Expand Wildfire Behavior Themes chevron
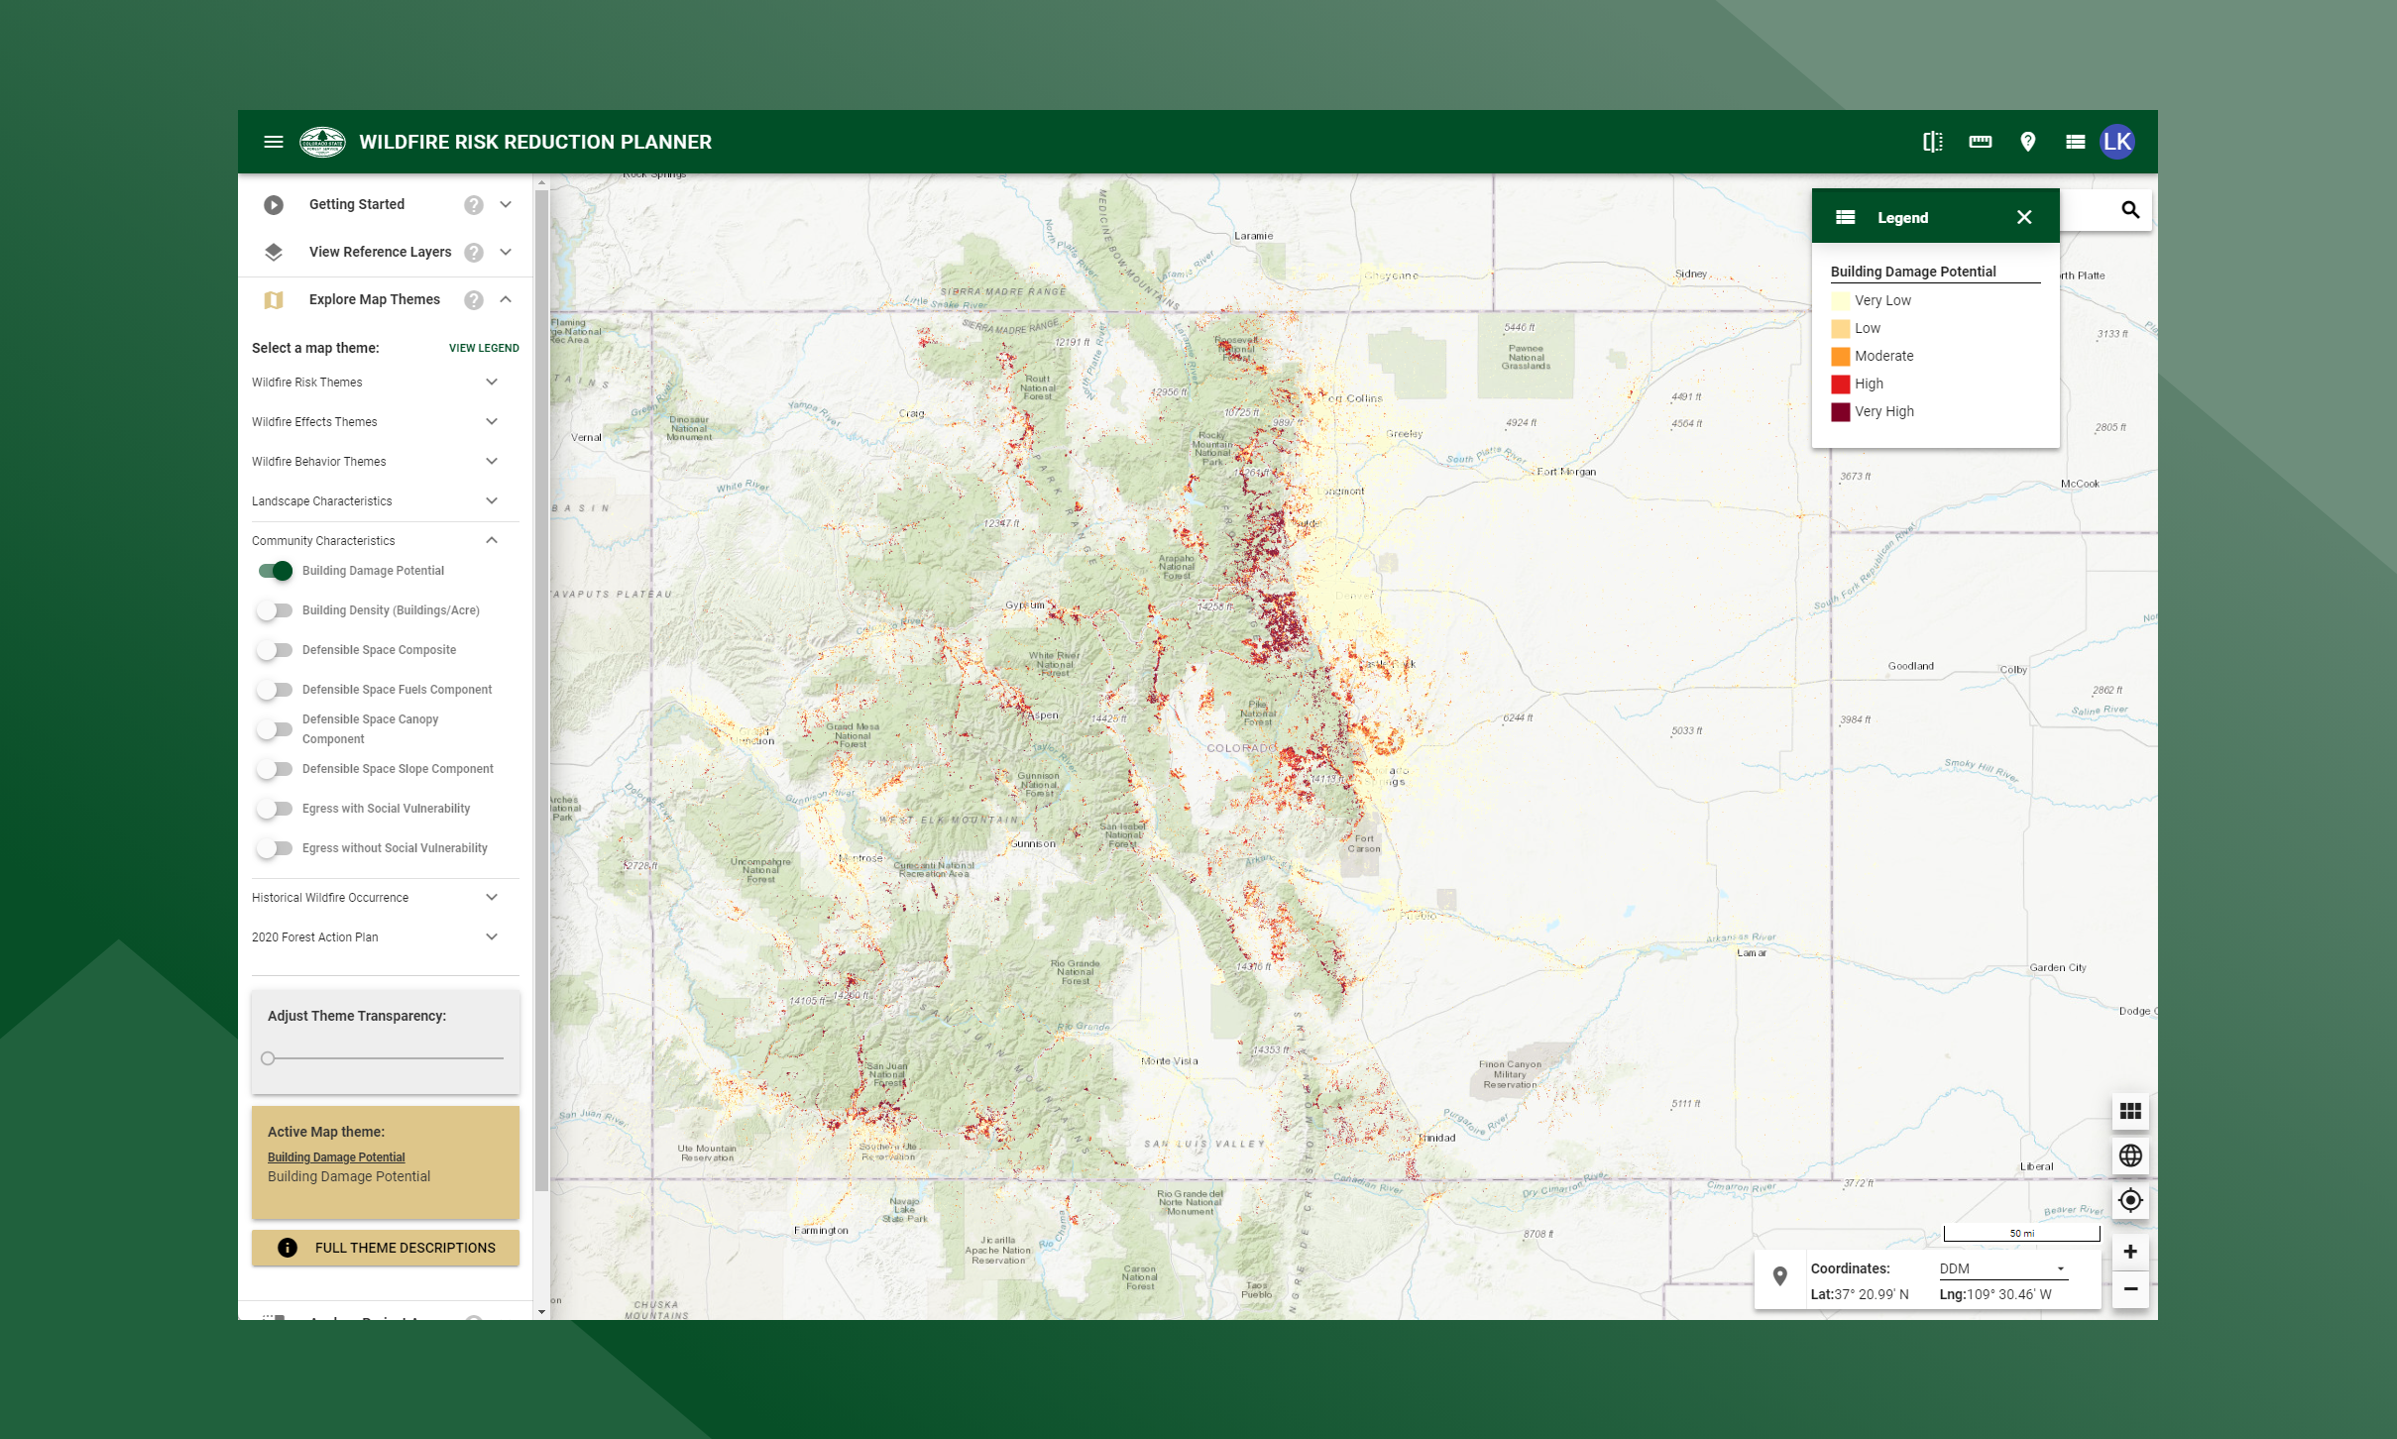Image resolution: width=2397 pixels, height=1439 pixels. 492,462
